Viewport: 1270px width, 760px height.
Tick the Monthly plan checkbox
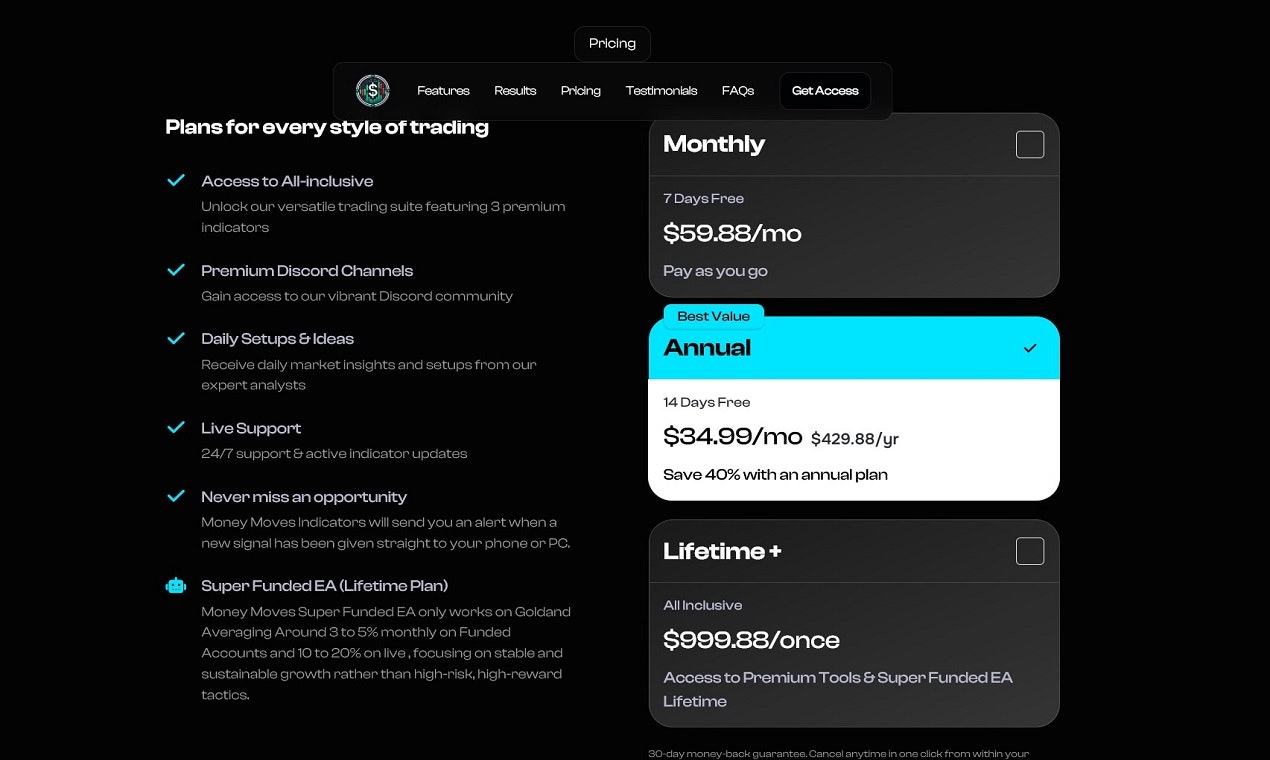tap(1030, 145)
